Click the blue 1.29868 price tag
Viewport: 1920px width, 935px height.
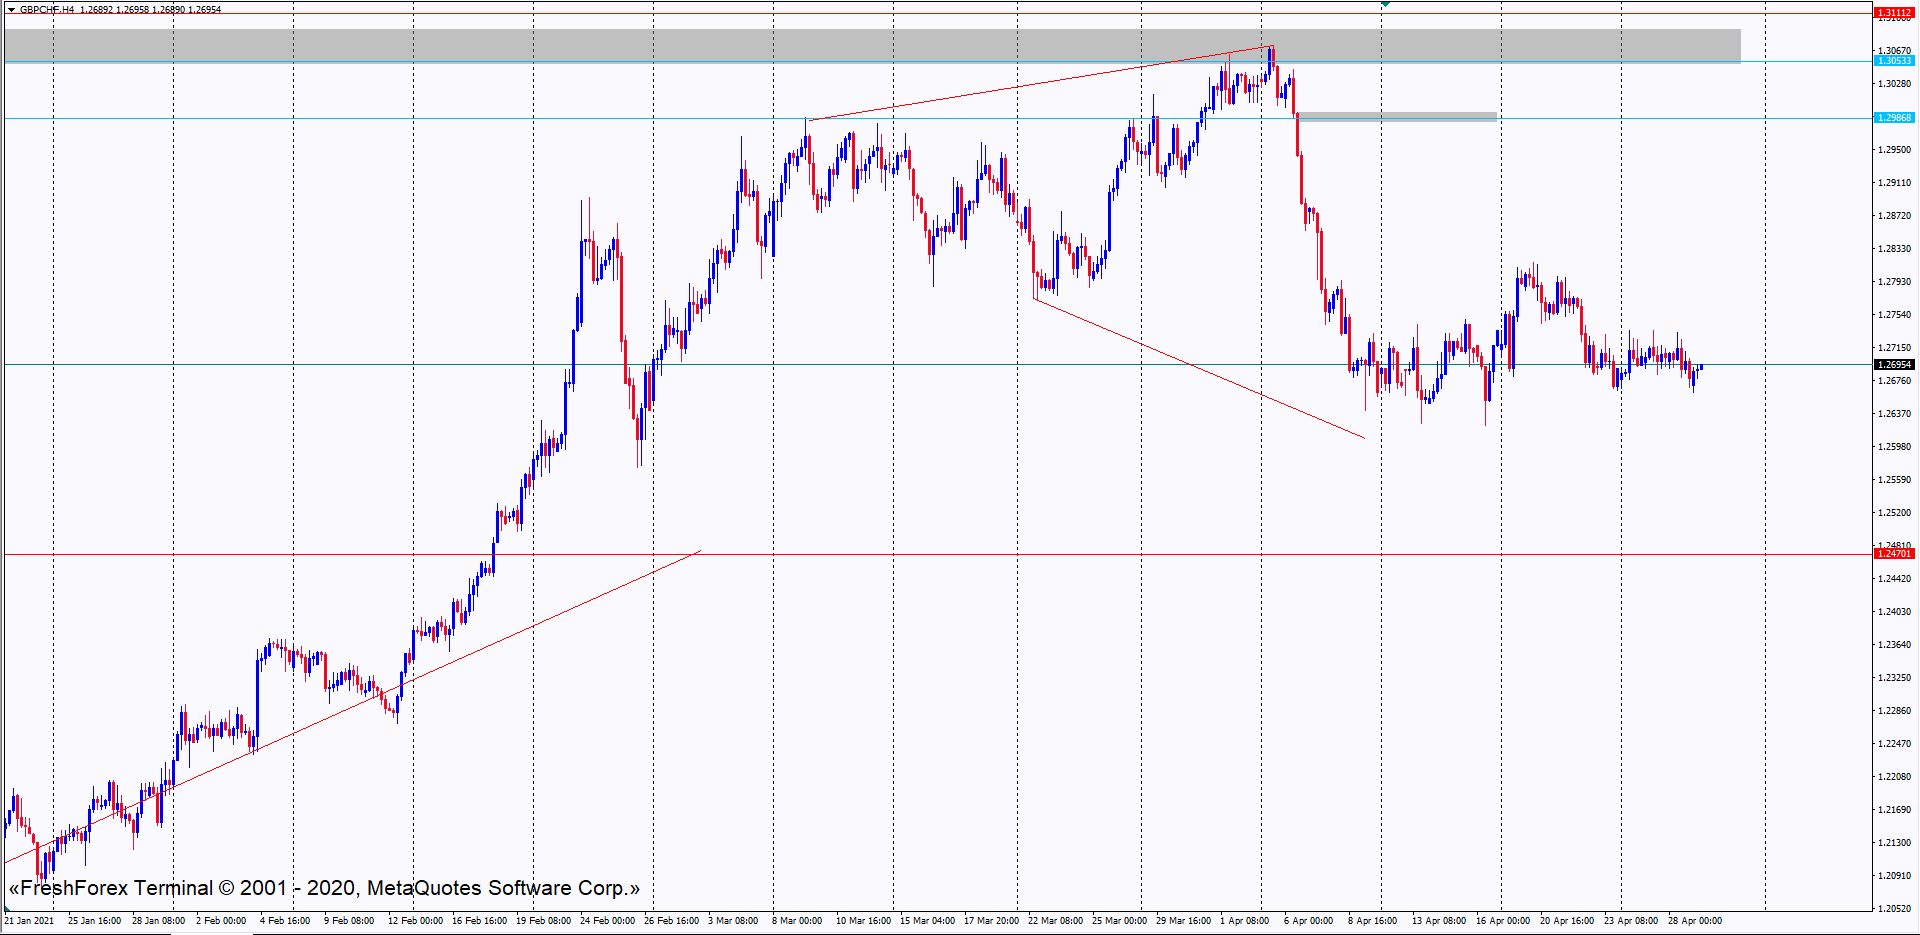(1893, 118)
